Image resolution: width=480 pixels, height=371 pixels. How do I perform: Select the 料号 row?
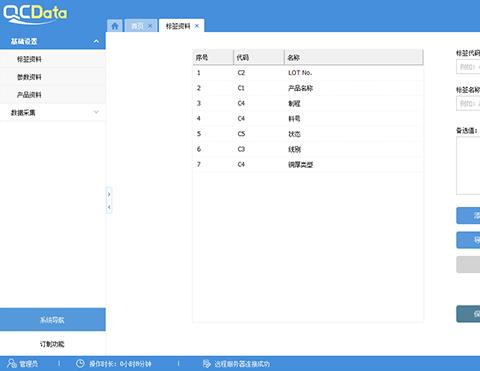point(308,119)
